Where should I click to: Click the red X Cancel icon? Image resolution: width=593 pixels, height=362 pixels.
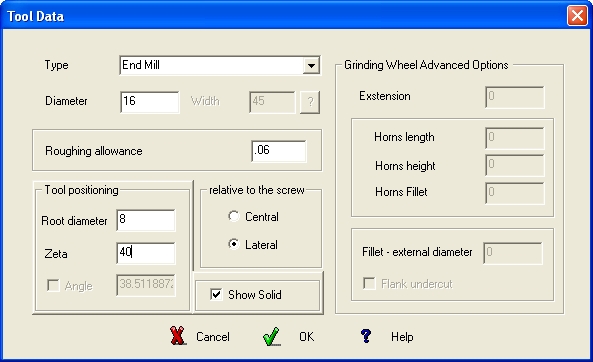(178, 336)
